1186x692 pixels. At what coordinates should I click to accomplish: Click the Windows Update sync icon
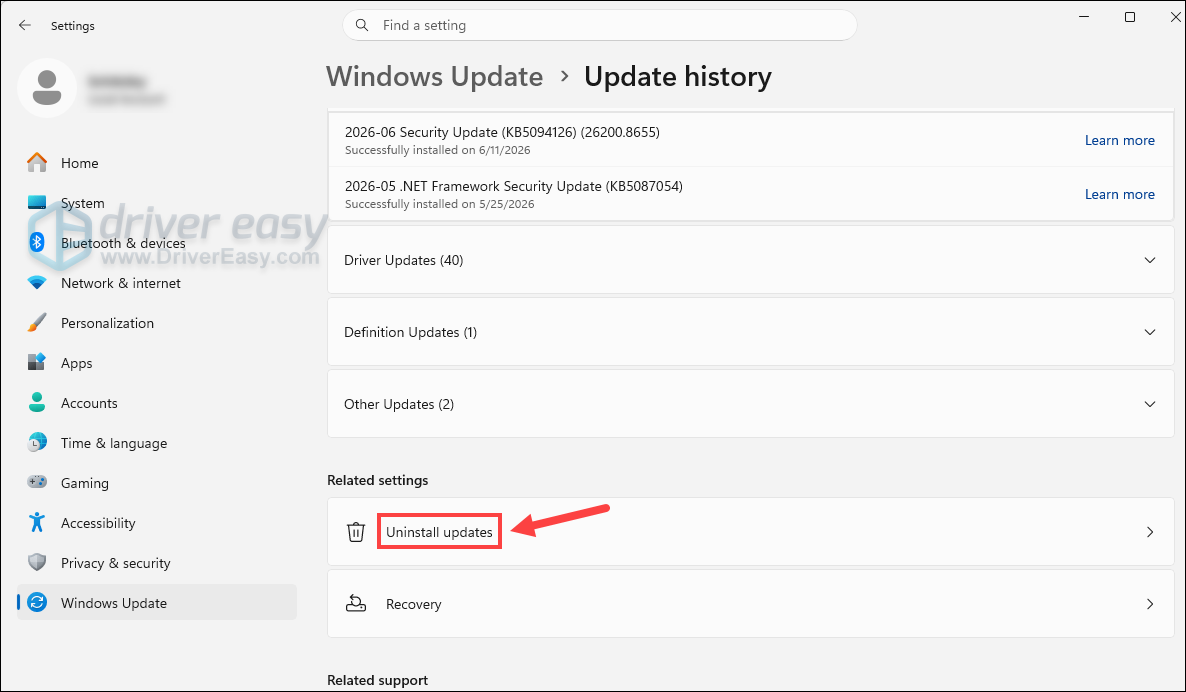37,603
